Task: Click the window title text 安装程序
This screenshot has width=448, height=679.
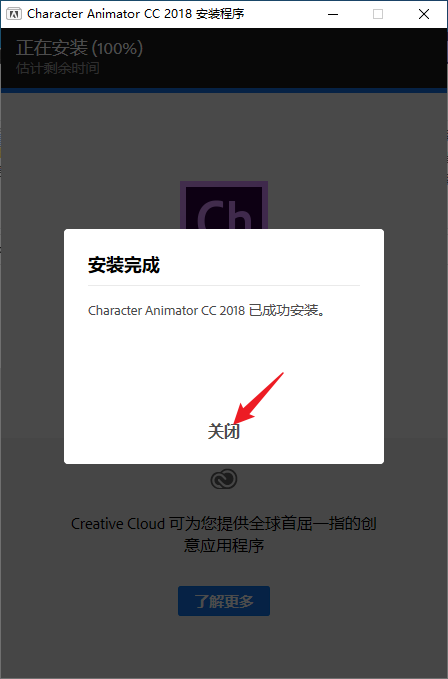Action: [220, 14]
